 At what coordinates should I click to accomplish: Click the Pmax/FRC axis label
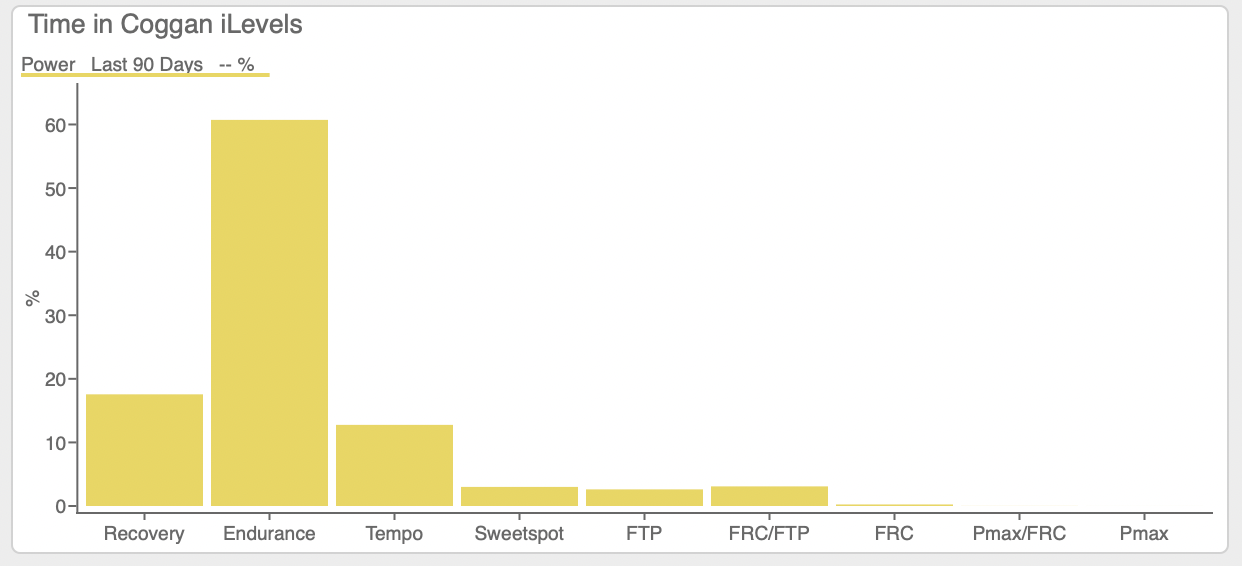coord(1019,533)
